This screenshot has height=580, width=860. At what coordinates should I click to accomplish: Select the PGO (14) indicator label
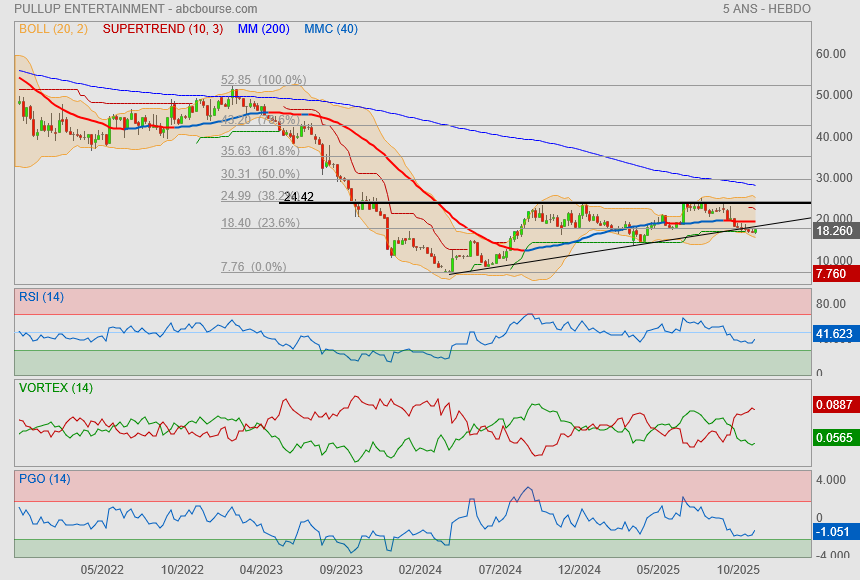(x=44, y=479)
